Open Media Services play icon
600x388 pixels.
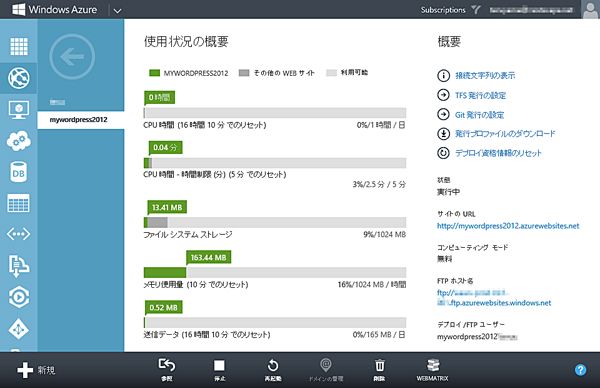point(18,297)
